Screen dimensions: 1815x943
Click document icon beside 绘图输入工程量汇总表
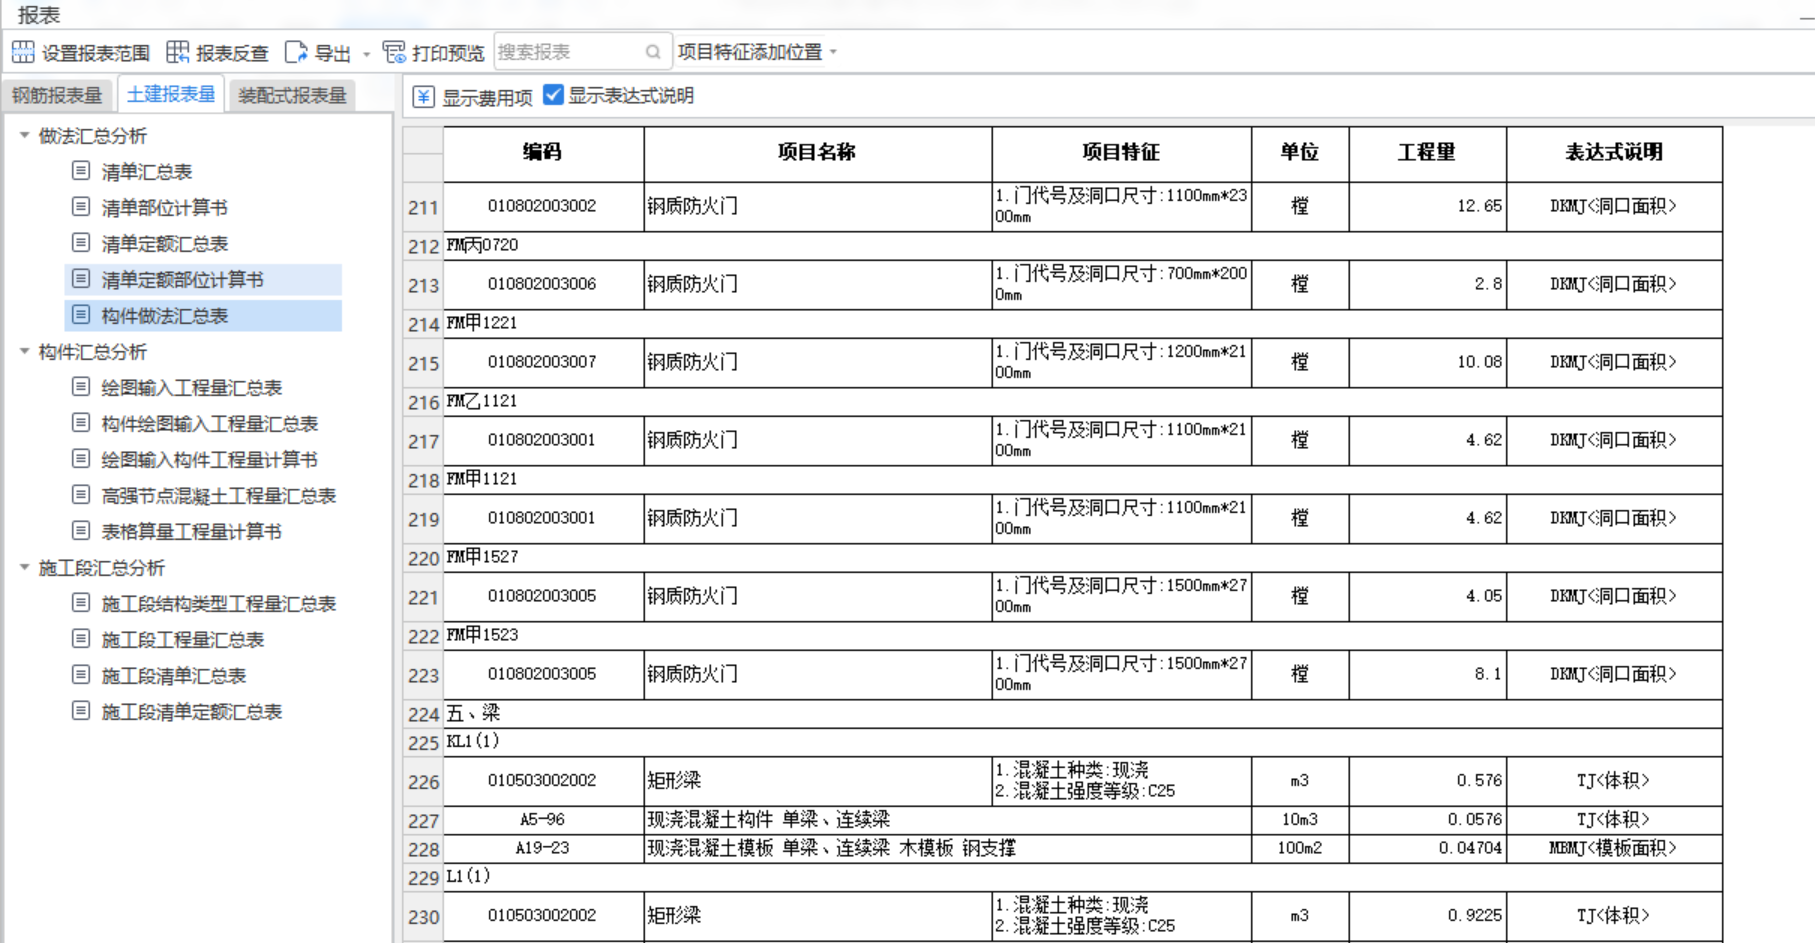(x=81, y=387)
